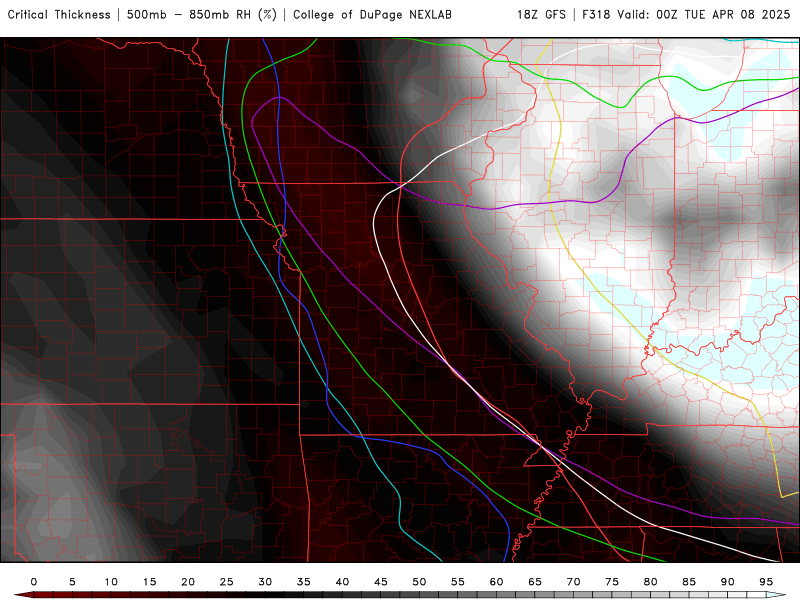Select the "Valid: 00Z TUE APR 08 2025" text

(x=704, y=15)
